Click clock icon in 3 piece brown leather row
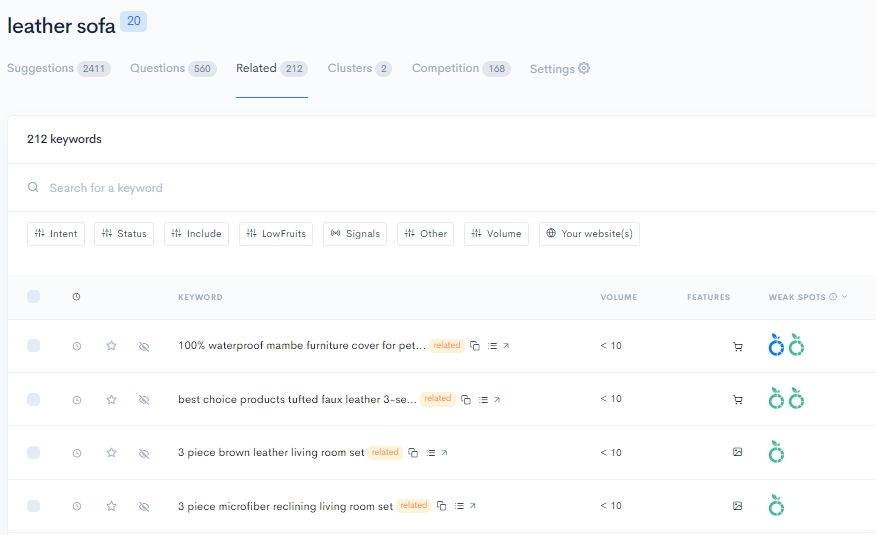Screen dimensions: 876x535 pos(77,453)
